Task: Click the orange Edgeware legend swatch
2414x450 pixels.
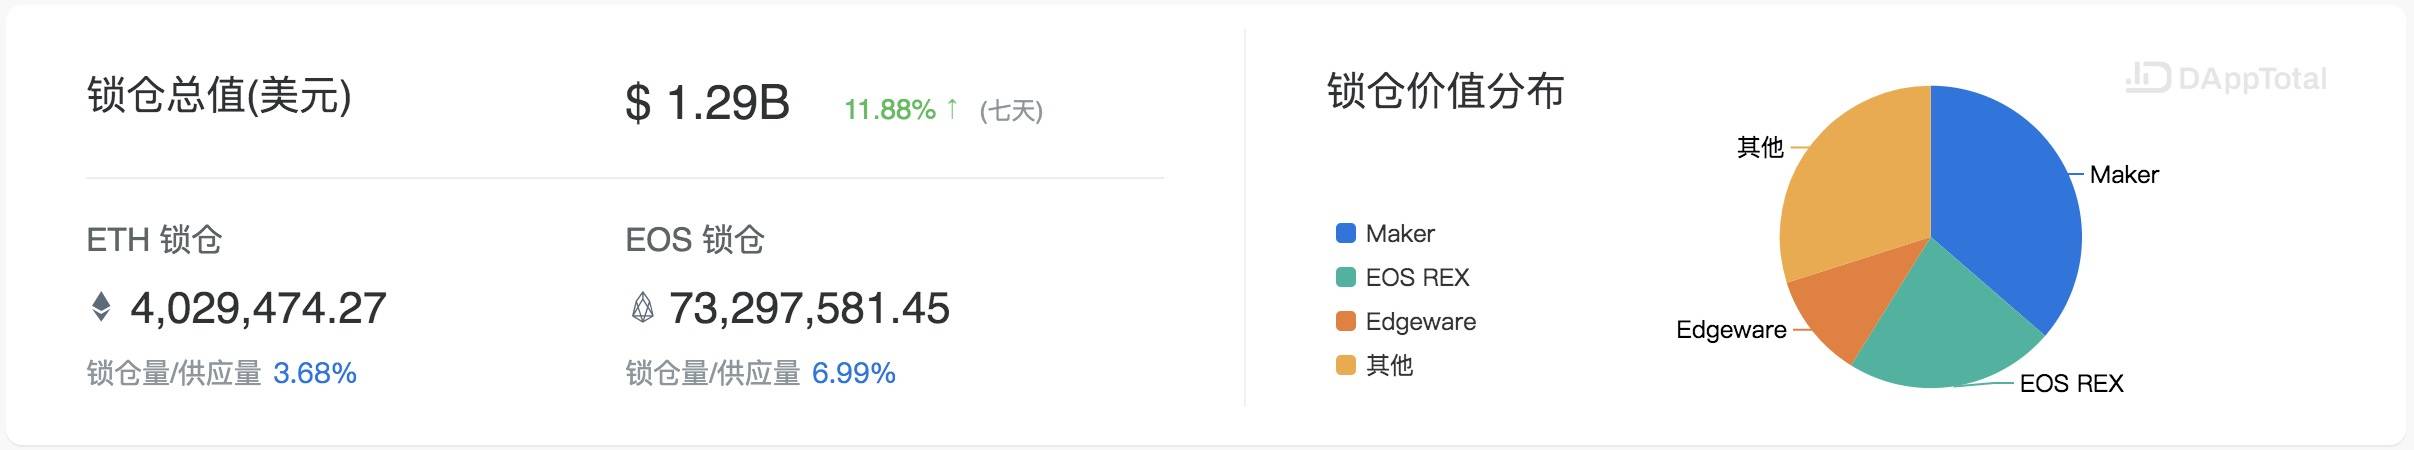Action: (1346, 321)
